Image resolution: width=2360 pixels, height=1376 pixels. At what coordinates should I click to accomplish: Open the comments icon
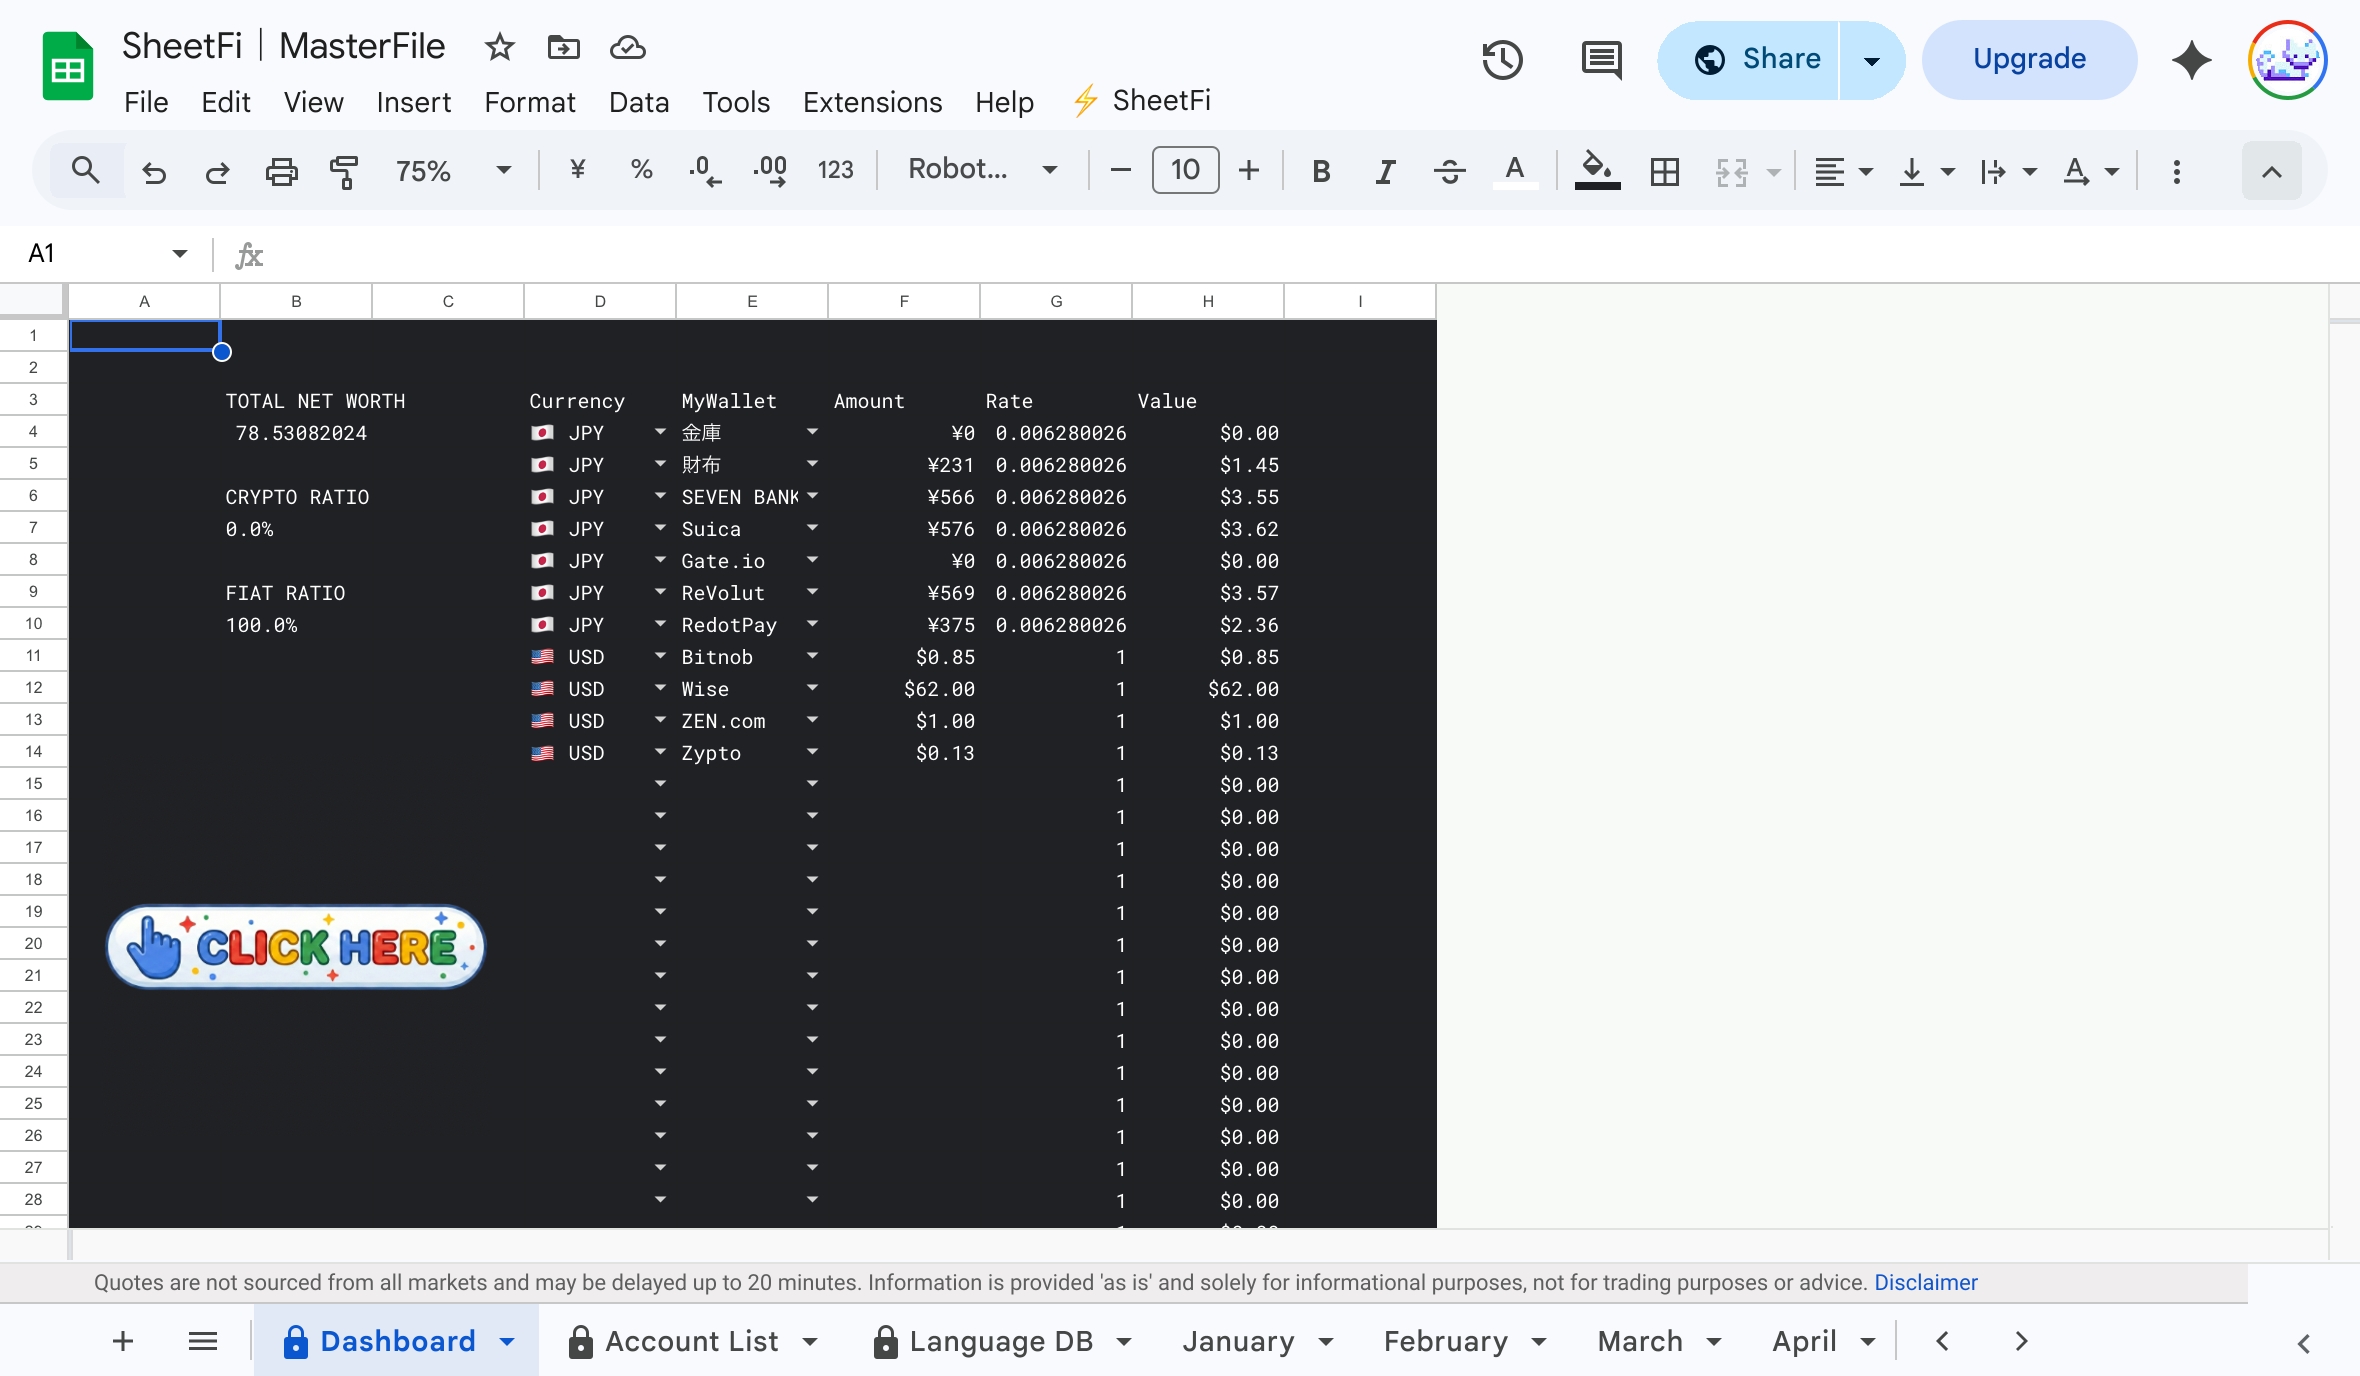[x=1601, y=60]
